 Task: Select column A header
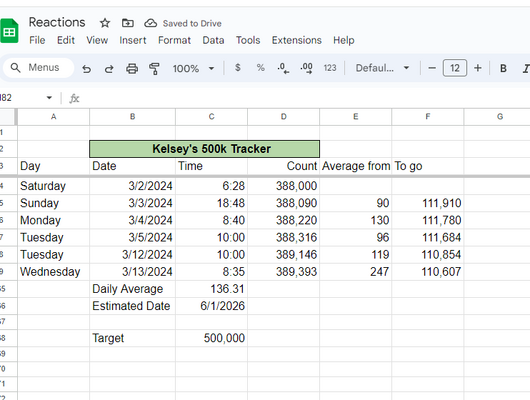click(53, 117)
